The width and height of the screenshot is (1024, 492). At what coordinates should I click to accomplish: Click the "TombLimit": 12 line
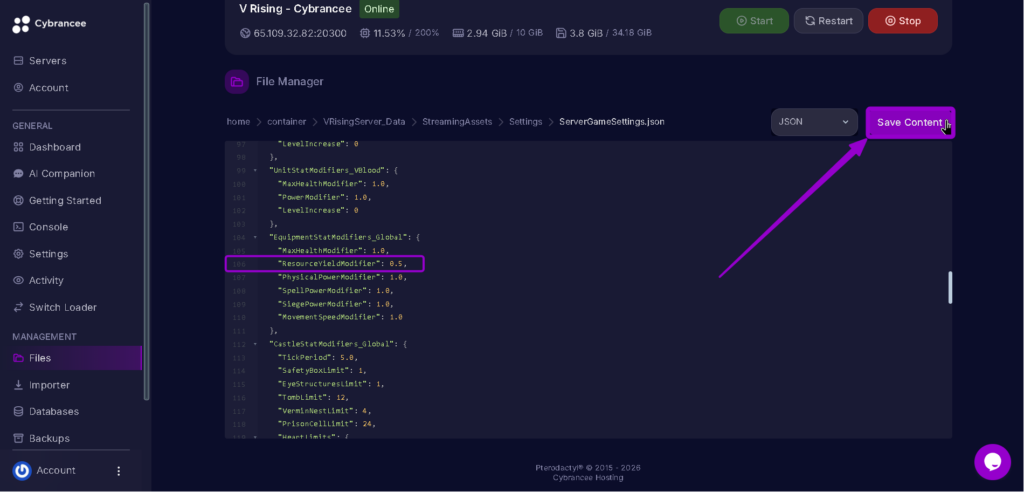click(313, 397)
